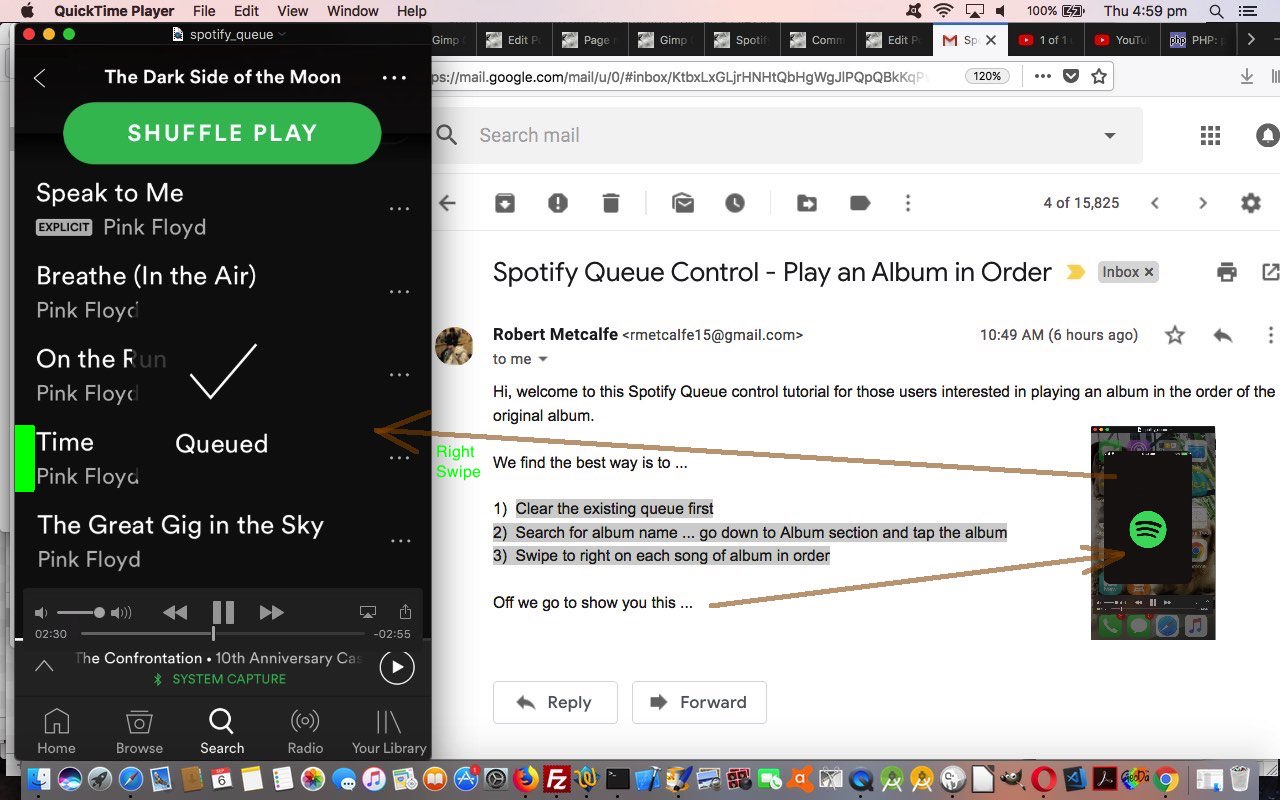Mark the email as unread
1280x800 pixels.
click(x=683, y=203)
